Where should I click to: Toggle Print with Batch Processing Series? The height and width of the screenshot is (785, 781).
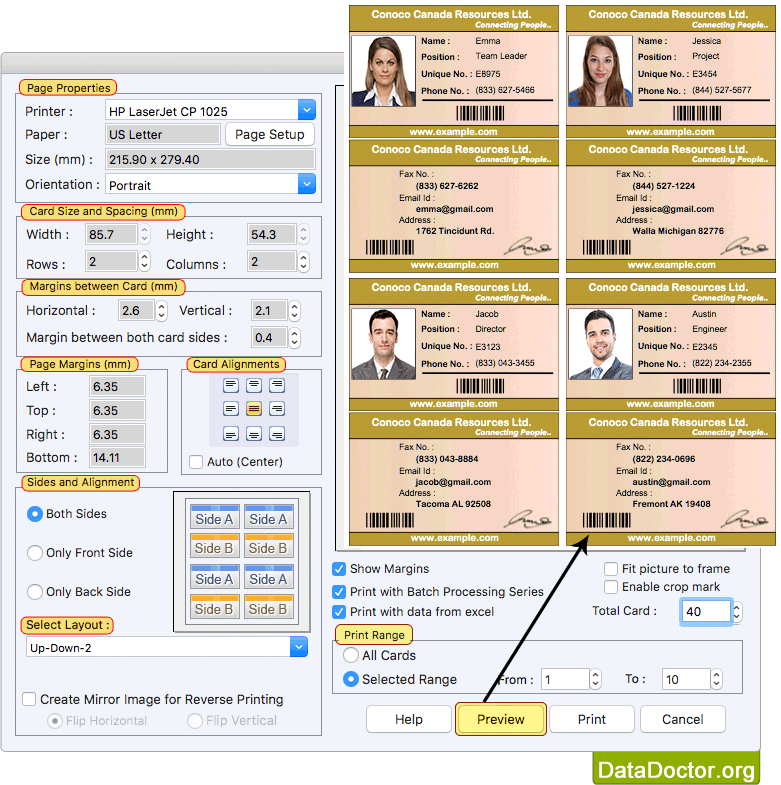339,592
